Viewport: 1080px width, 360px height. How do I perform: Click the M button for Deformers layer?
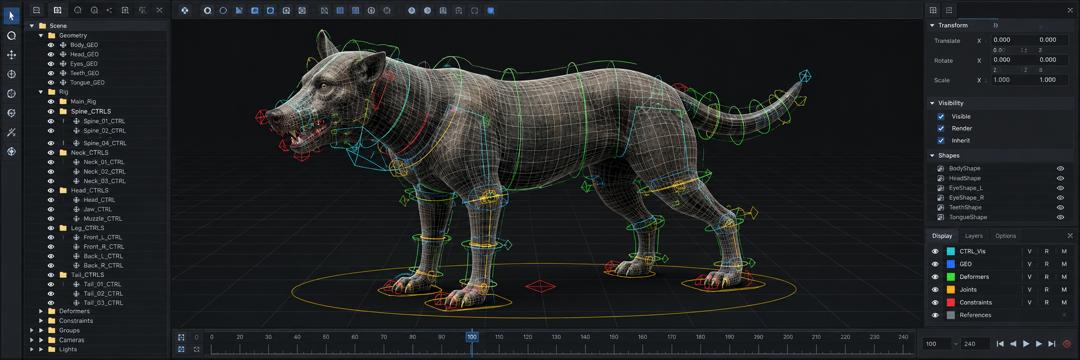tap(1064, 277)
